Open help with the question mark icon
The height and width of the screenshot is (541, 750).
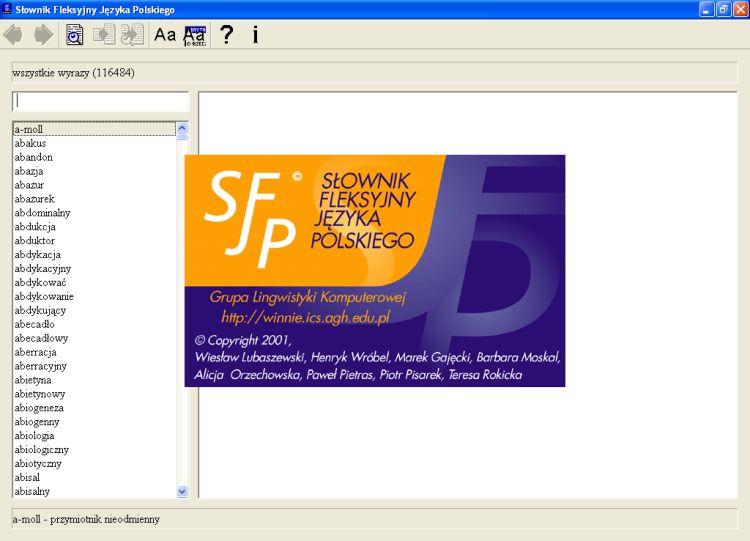[226, 34]
